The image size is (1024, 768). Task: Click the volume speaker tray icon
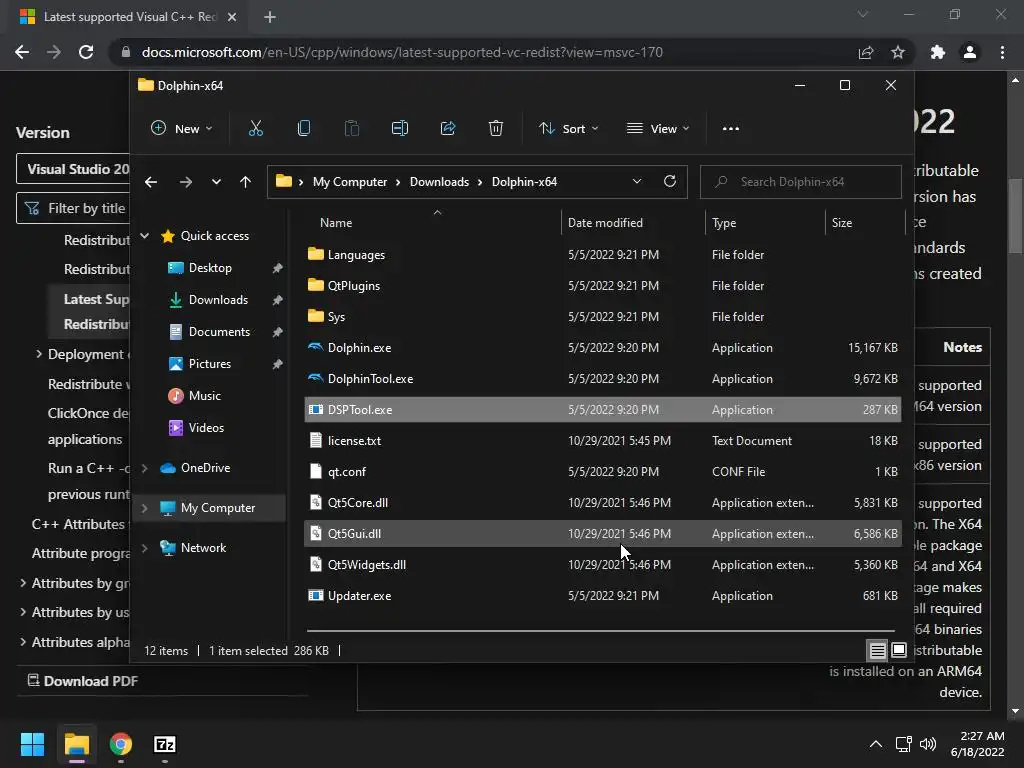(x=927, y=744)
